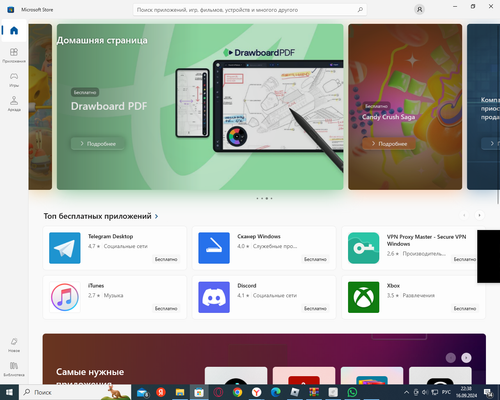This screenshot has height=400, width=500.
Task: Open Google Chrome from the taskbar
Action: pyautogui.click(x=237, y=392)
